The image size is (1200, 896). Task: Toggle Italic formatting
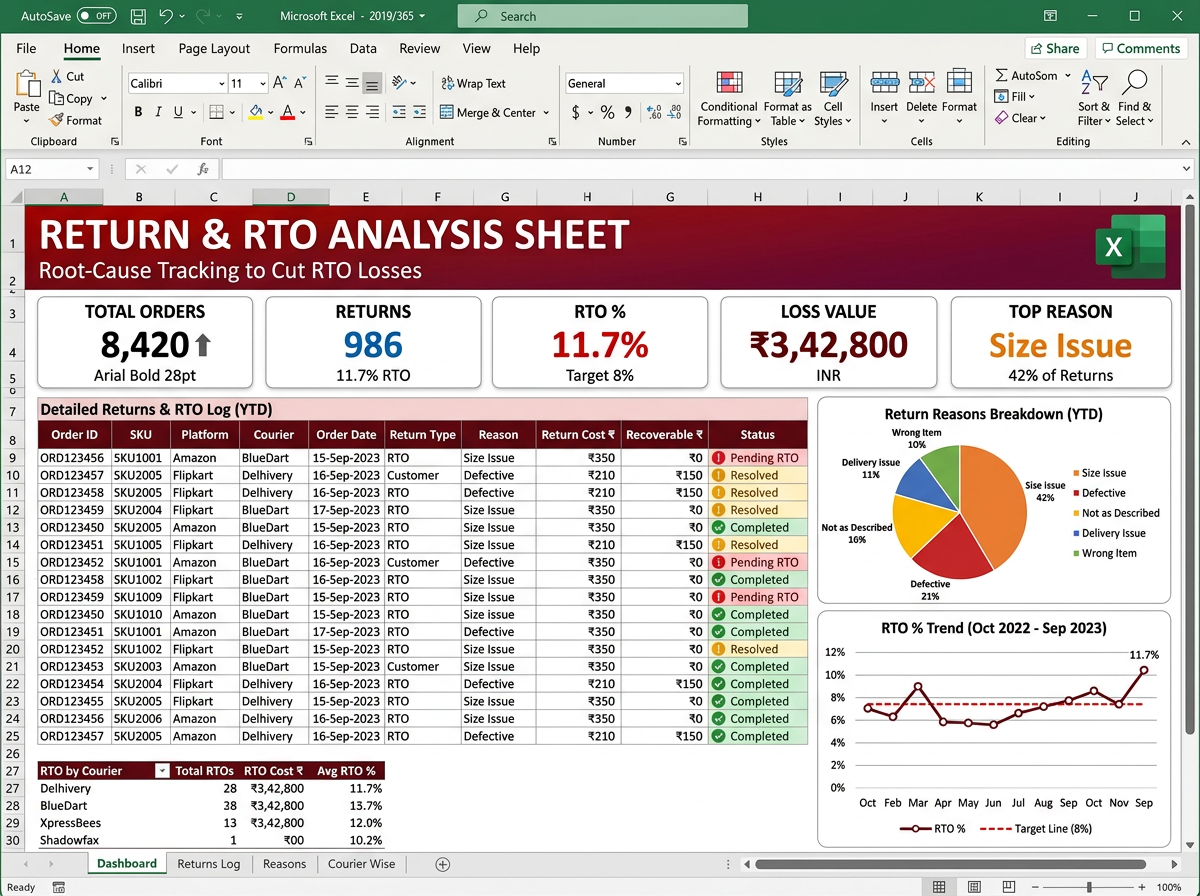click(x=157, y=112)
